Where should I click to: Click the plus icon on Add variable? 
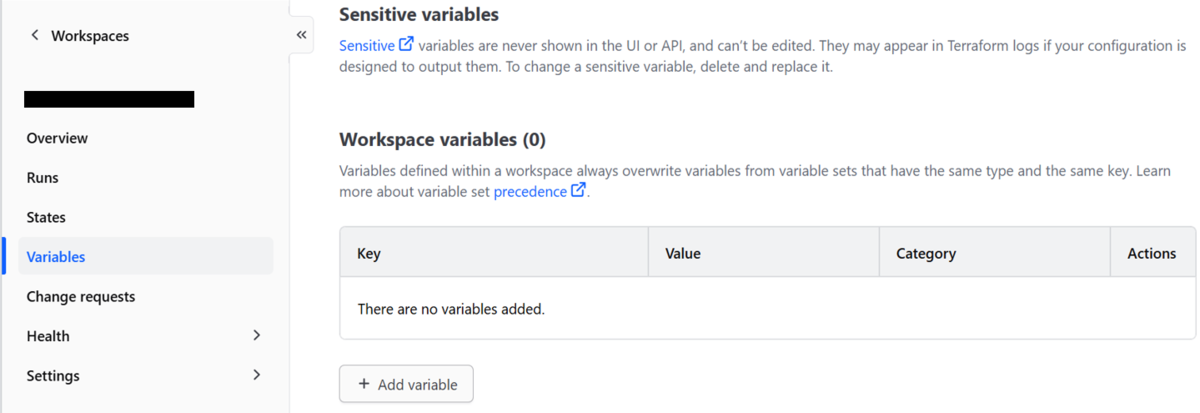(364, 384)
